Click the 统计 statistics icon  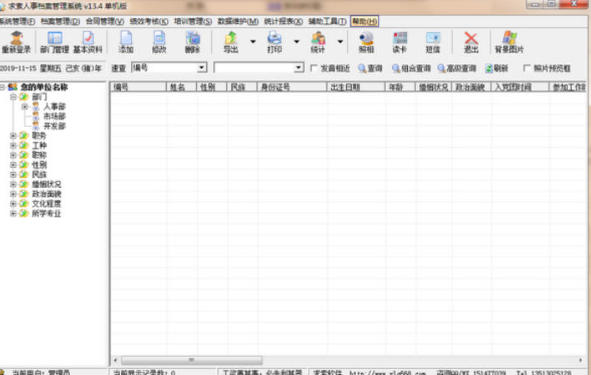[318, 42]
